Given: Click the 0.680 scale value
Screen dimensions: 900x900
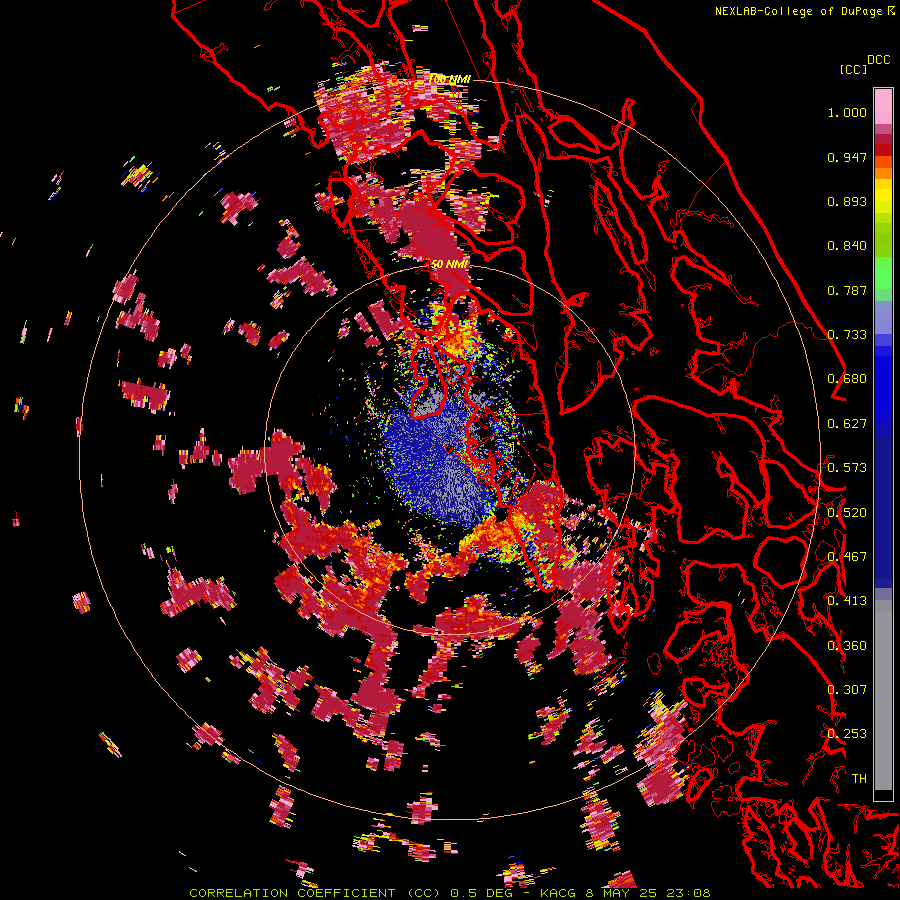Looking at the screenshot, I should 847,379.
